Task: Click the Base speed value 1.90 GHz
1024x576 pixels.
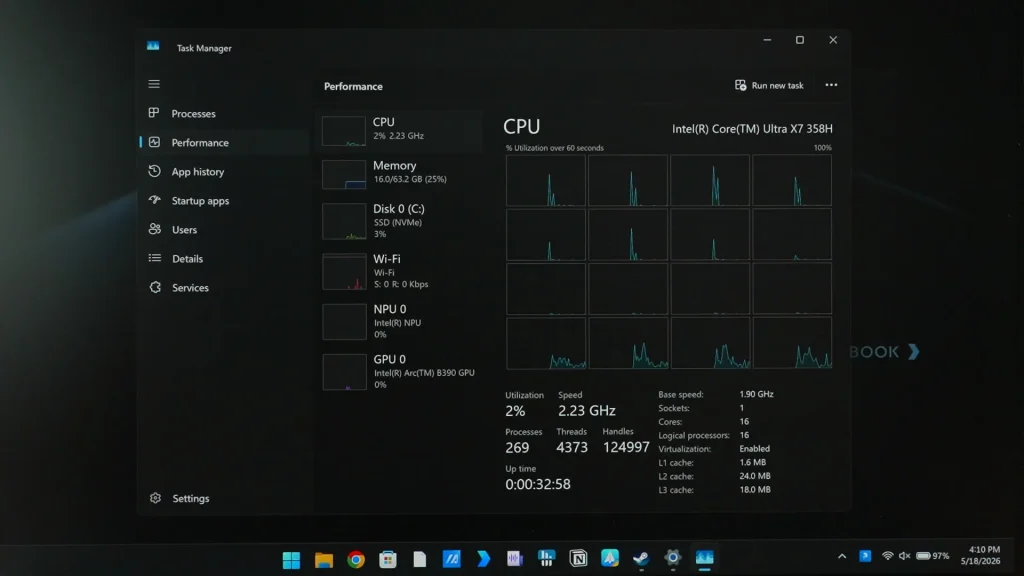Action: pyautogui.click(x=756, y=394)
